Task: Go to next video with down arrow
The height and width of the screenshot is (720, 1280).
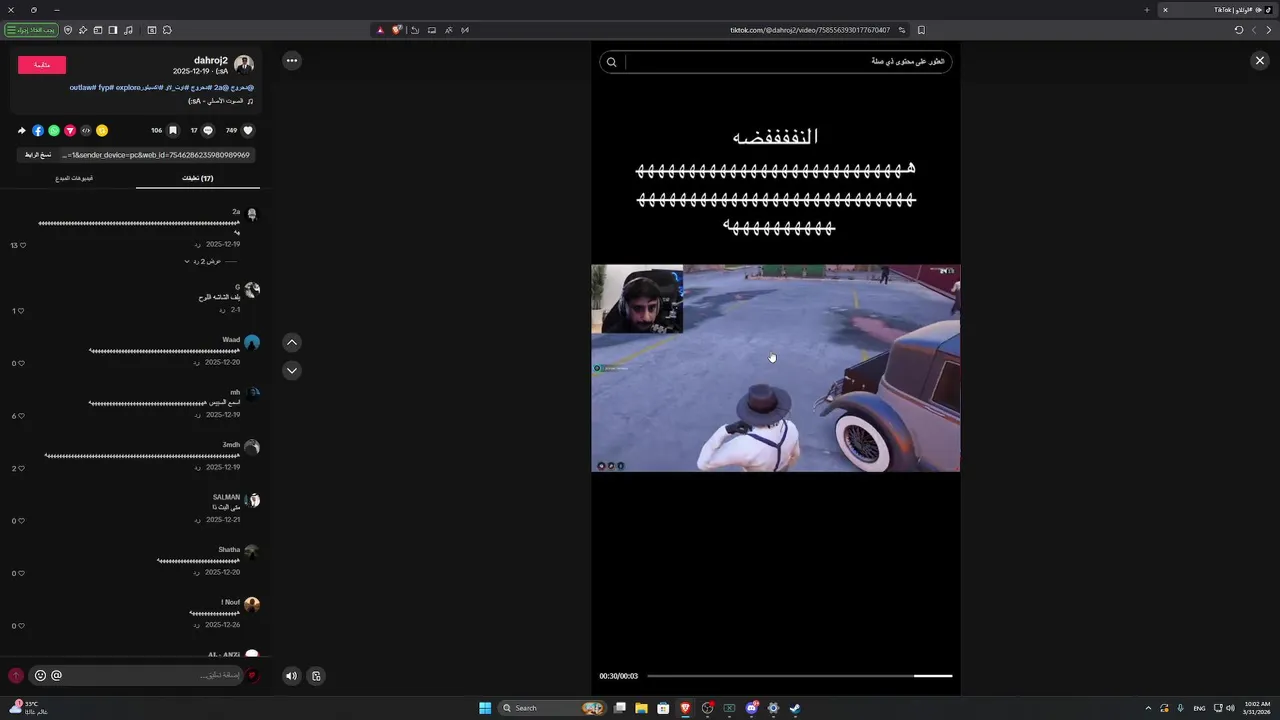Action: coord(292,370)
